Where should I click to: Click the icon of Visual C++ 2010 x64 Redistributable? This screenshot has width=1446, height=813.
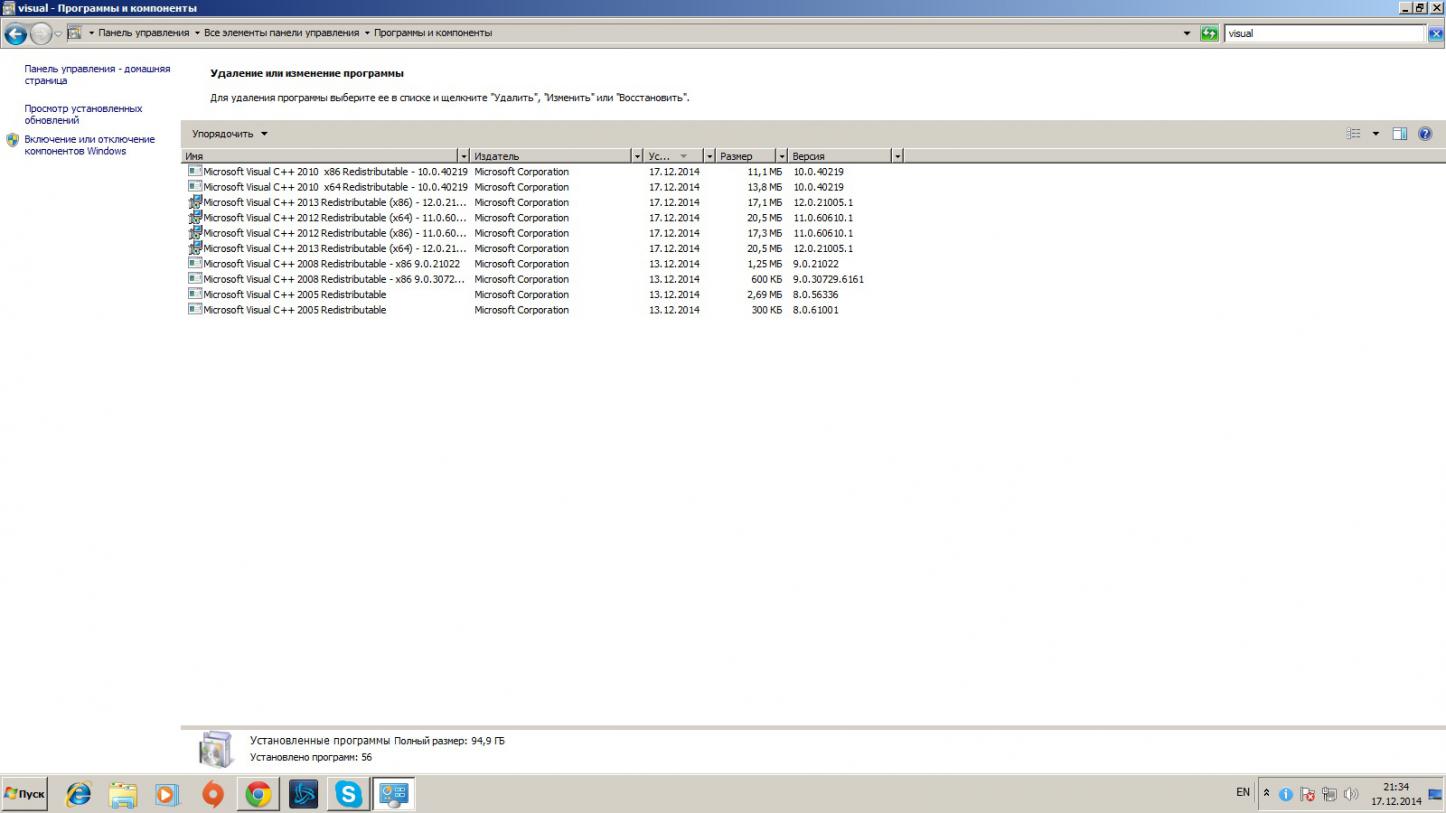[195, 186]
